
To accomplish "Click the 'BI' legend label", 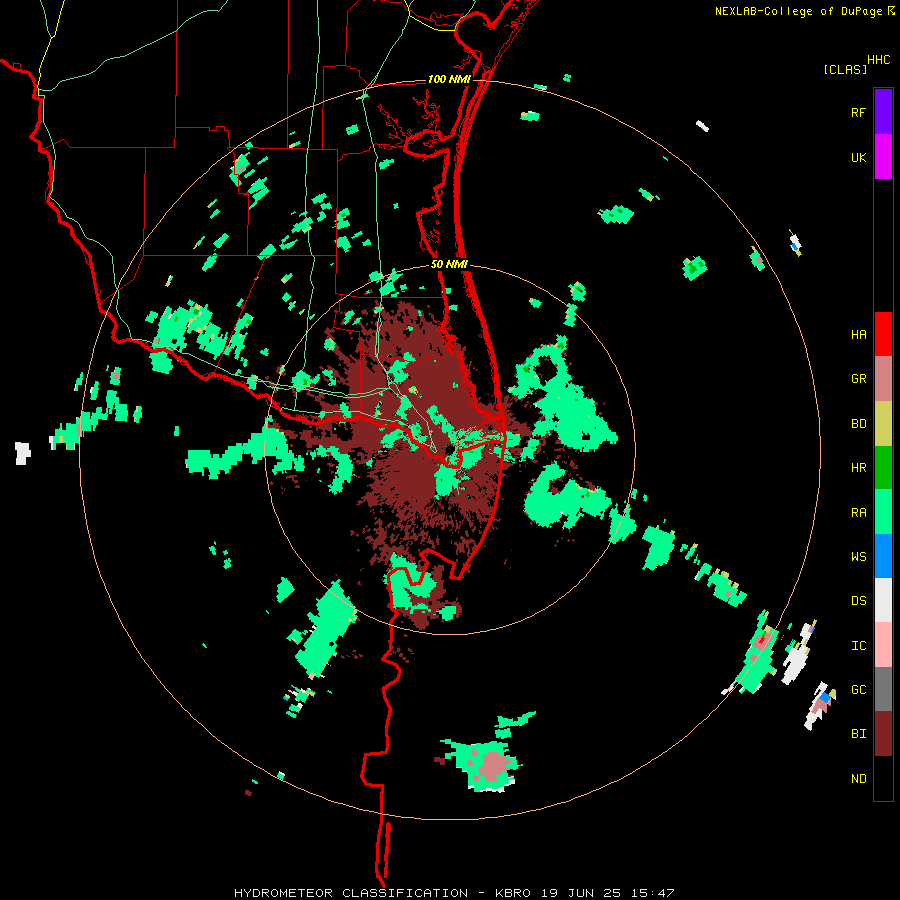I will click(858, 734).
